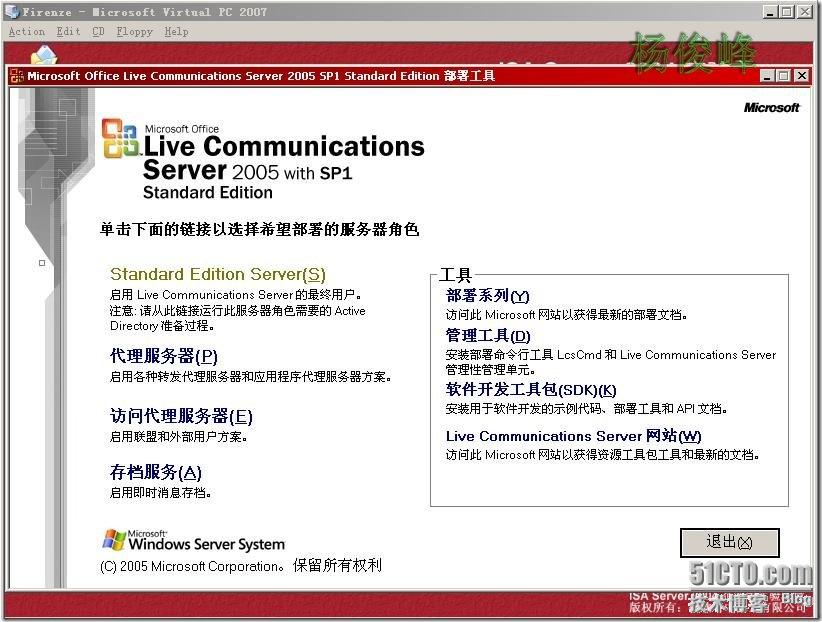
Task: Click the Virtual PC title bar icon
Action: [x=12, y=12]
